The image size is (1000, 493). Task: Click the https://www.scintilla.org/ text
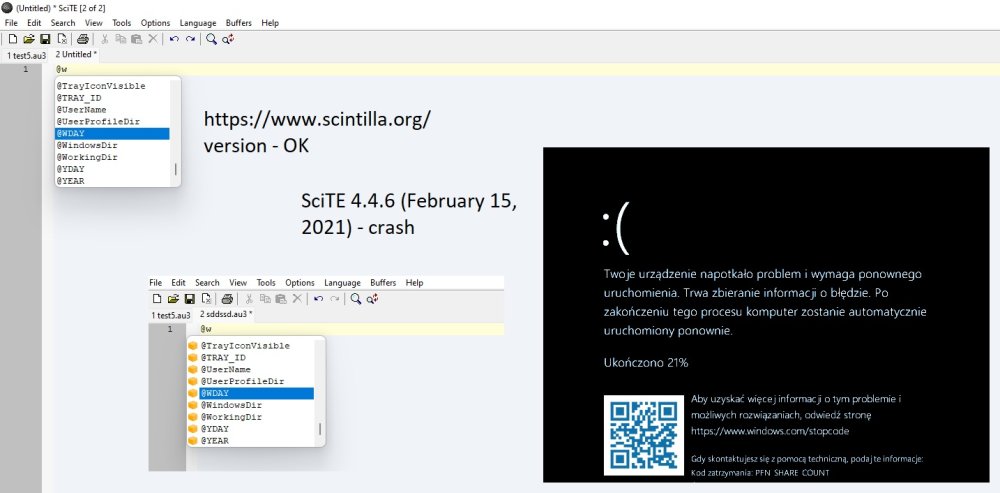click(x=317, y=119)
